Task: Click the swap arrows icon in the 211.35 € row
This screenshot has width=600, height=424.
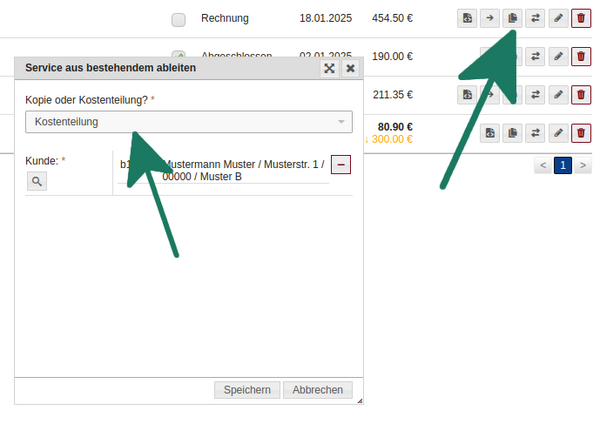Action: (536, 95)
